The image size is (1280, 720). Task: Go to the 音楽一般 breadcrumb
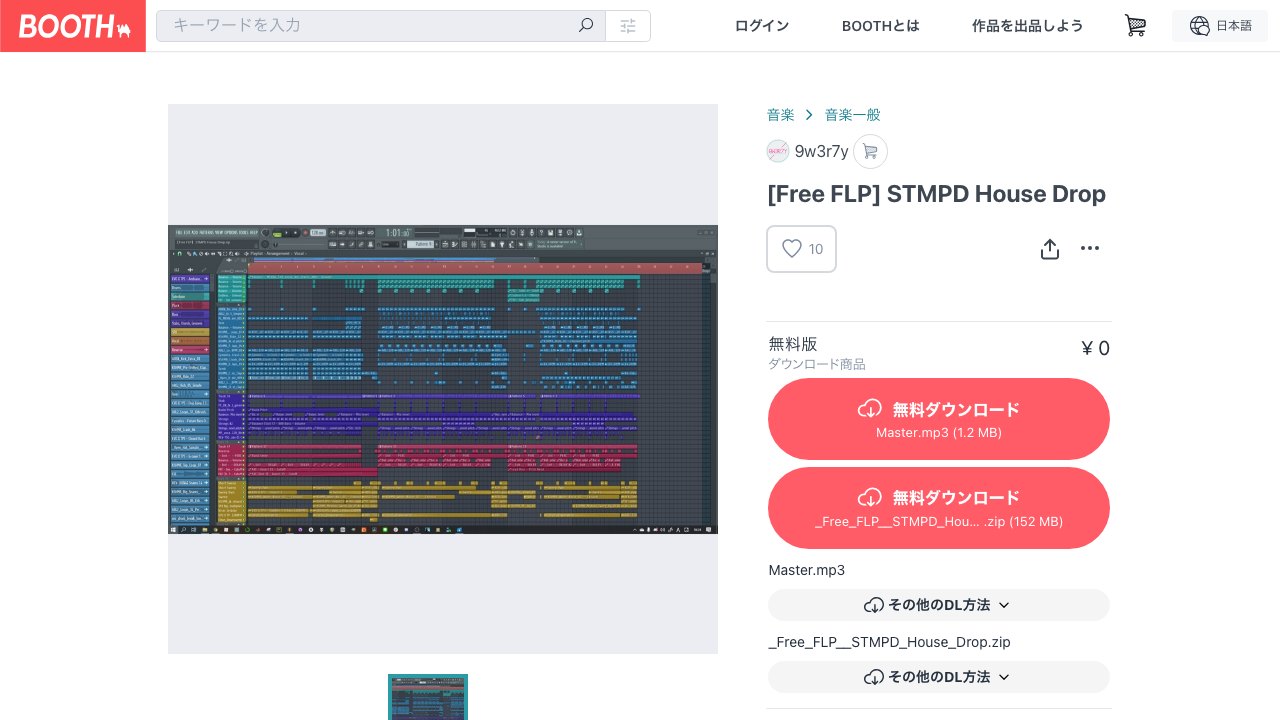click(852, 115)
